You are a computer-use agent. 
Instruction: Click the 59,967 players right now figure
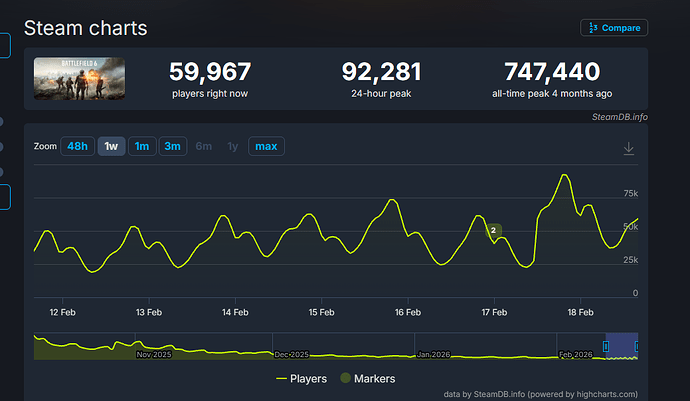point(210,72)
